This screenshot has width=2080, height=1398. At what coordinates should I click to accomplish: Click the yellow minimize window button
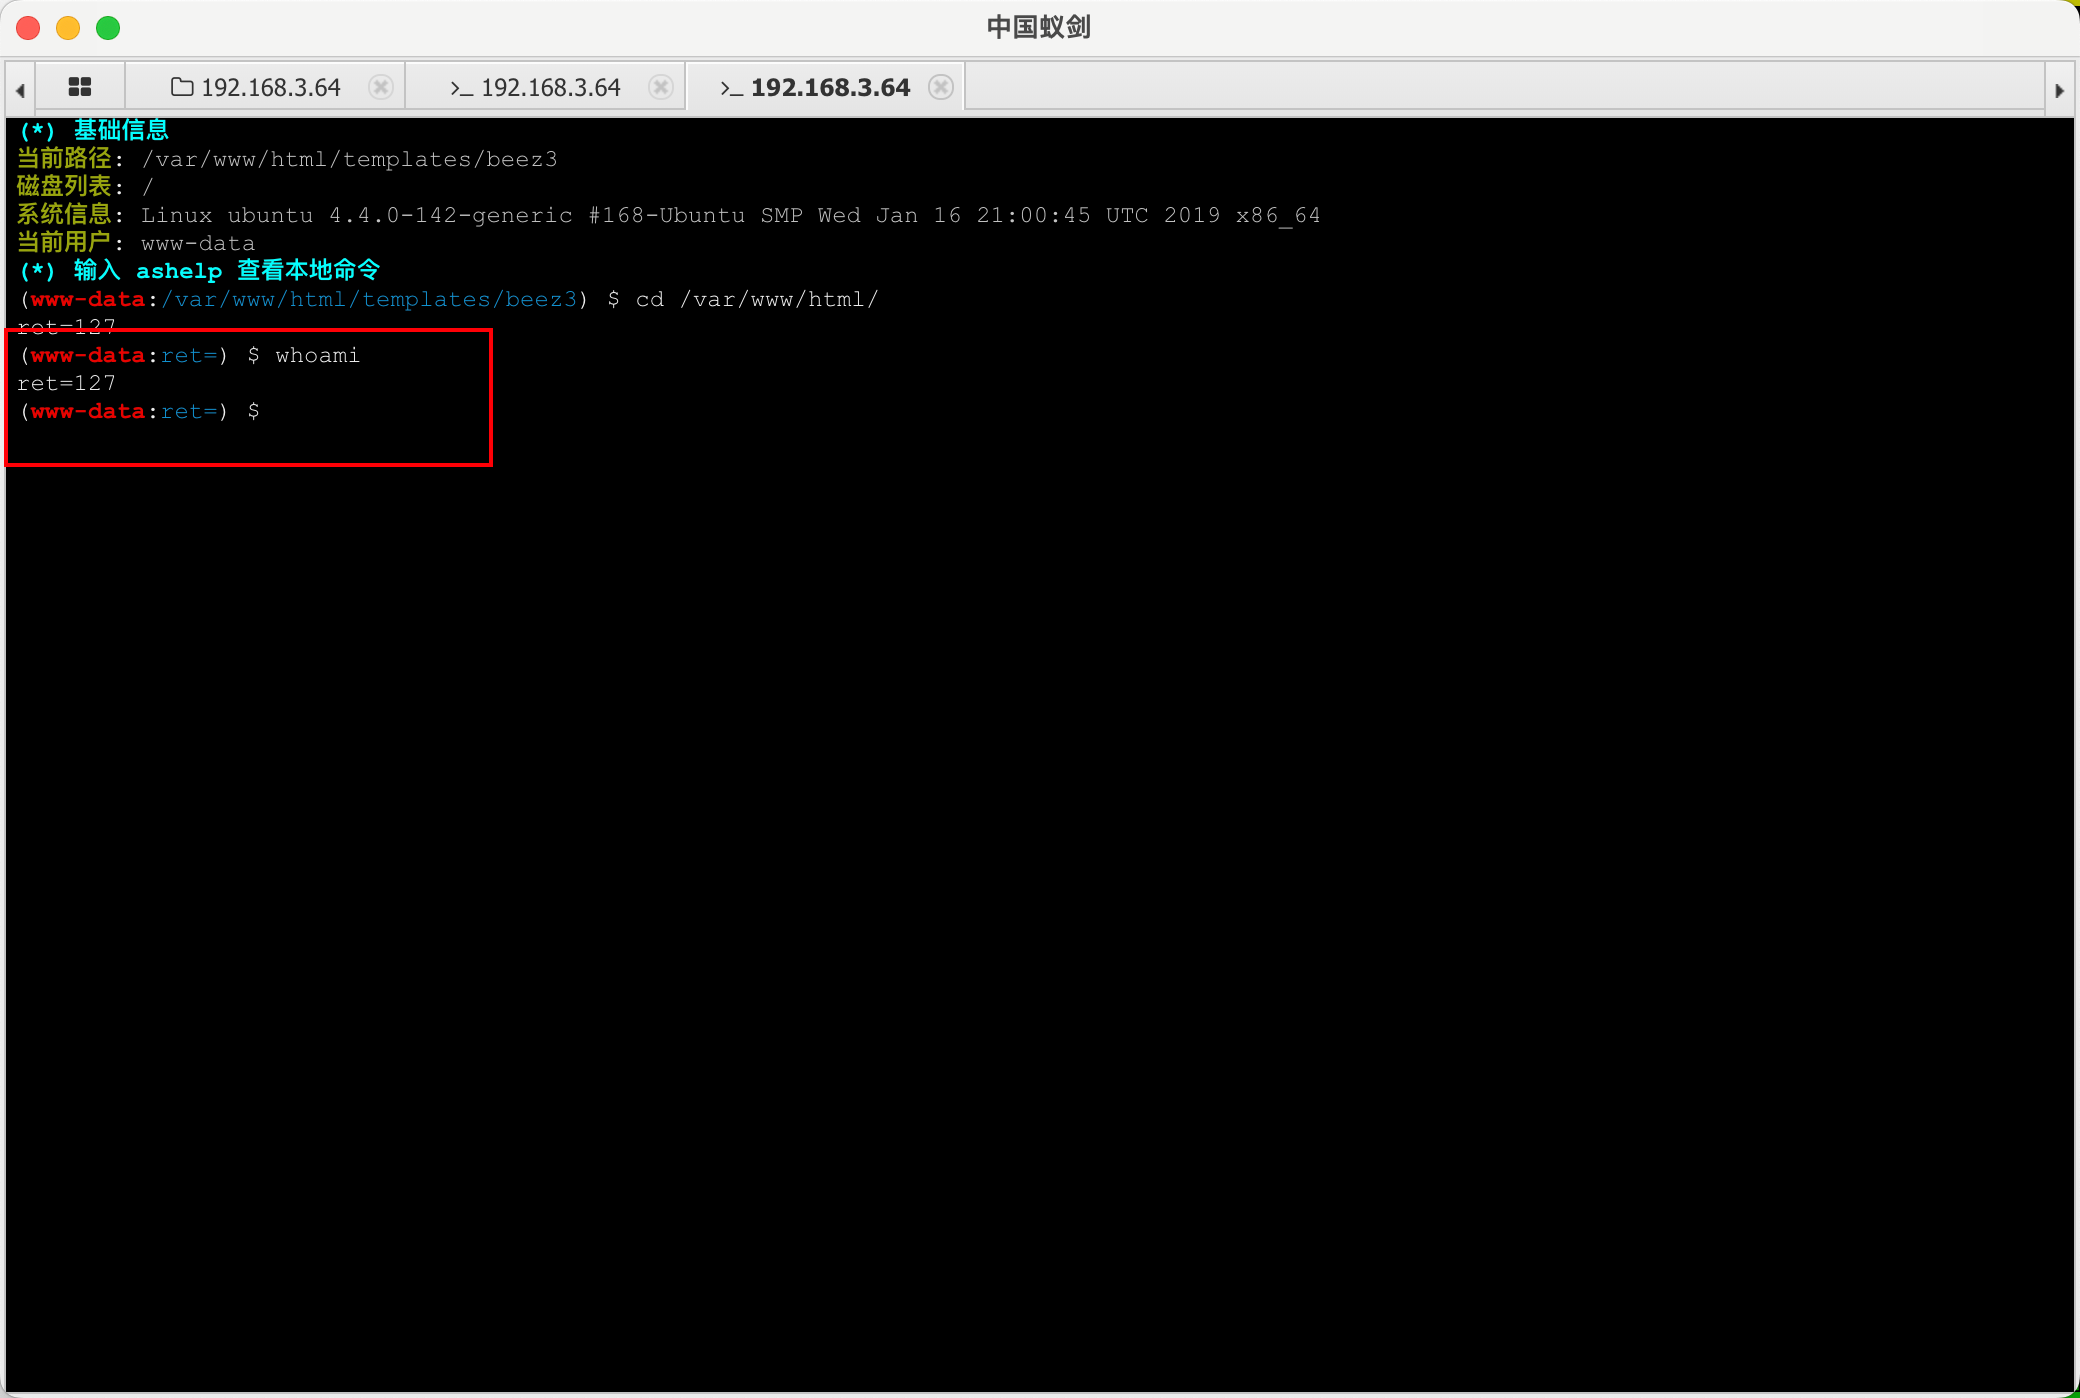[68, 28]
